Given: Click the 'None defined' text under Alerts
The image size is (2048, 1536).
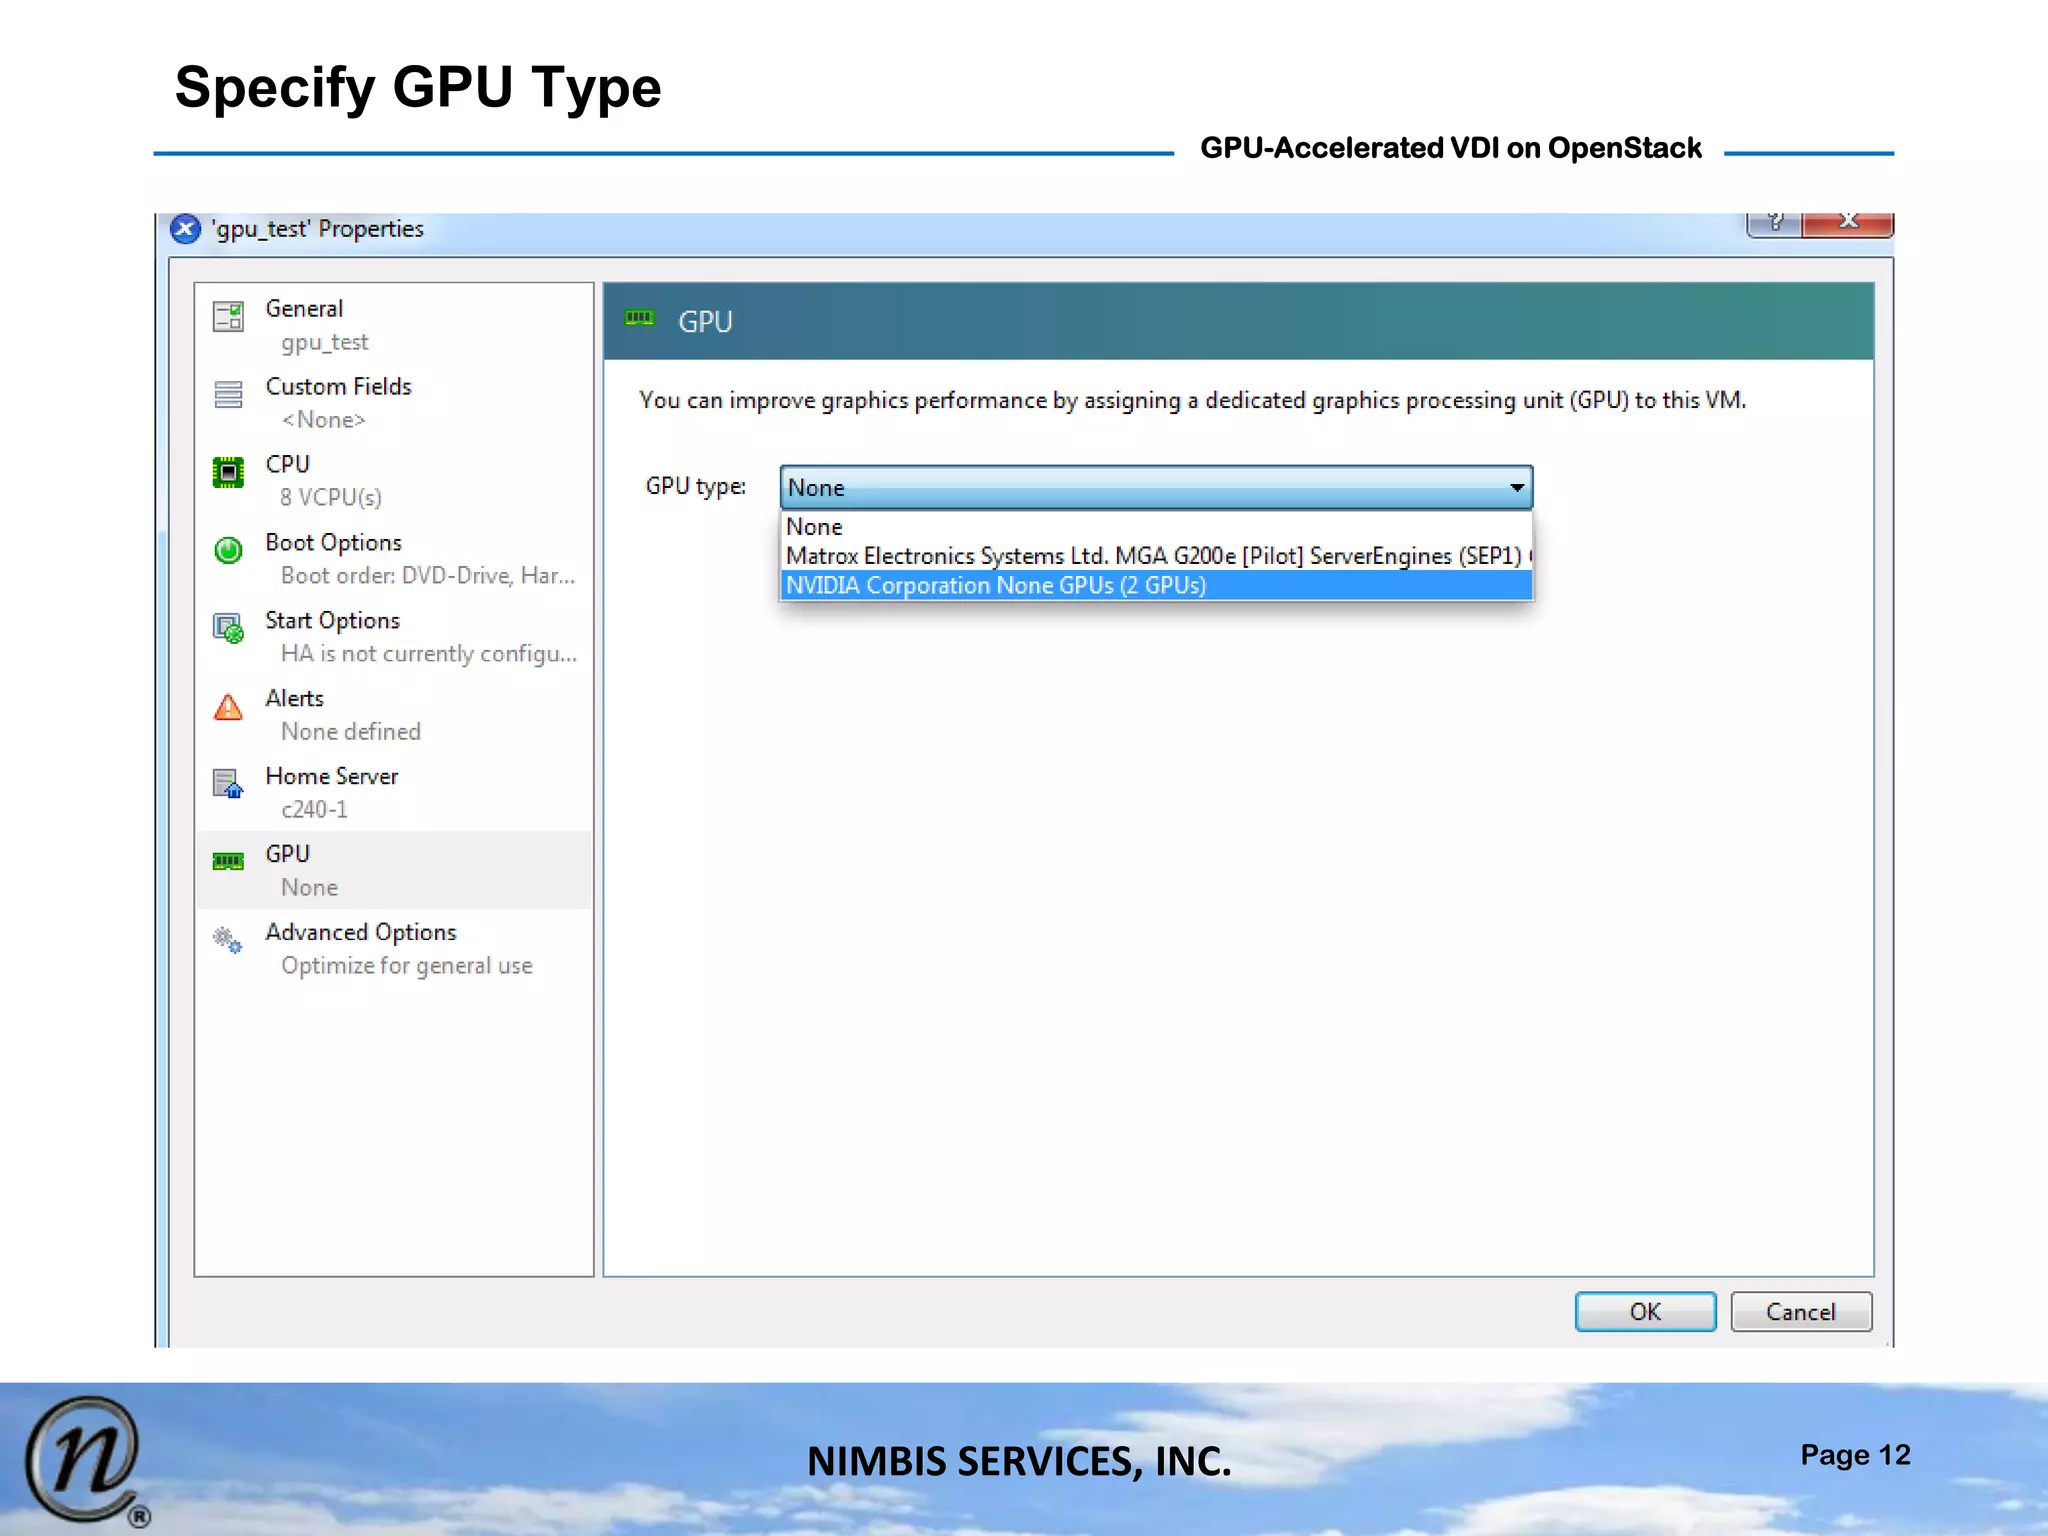Looking at the screenshot, I should pos(351,732).
